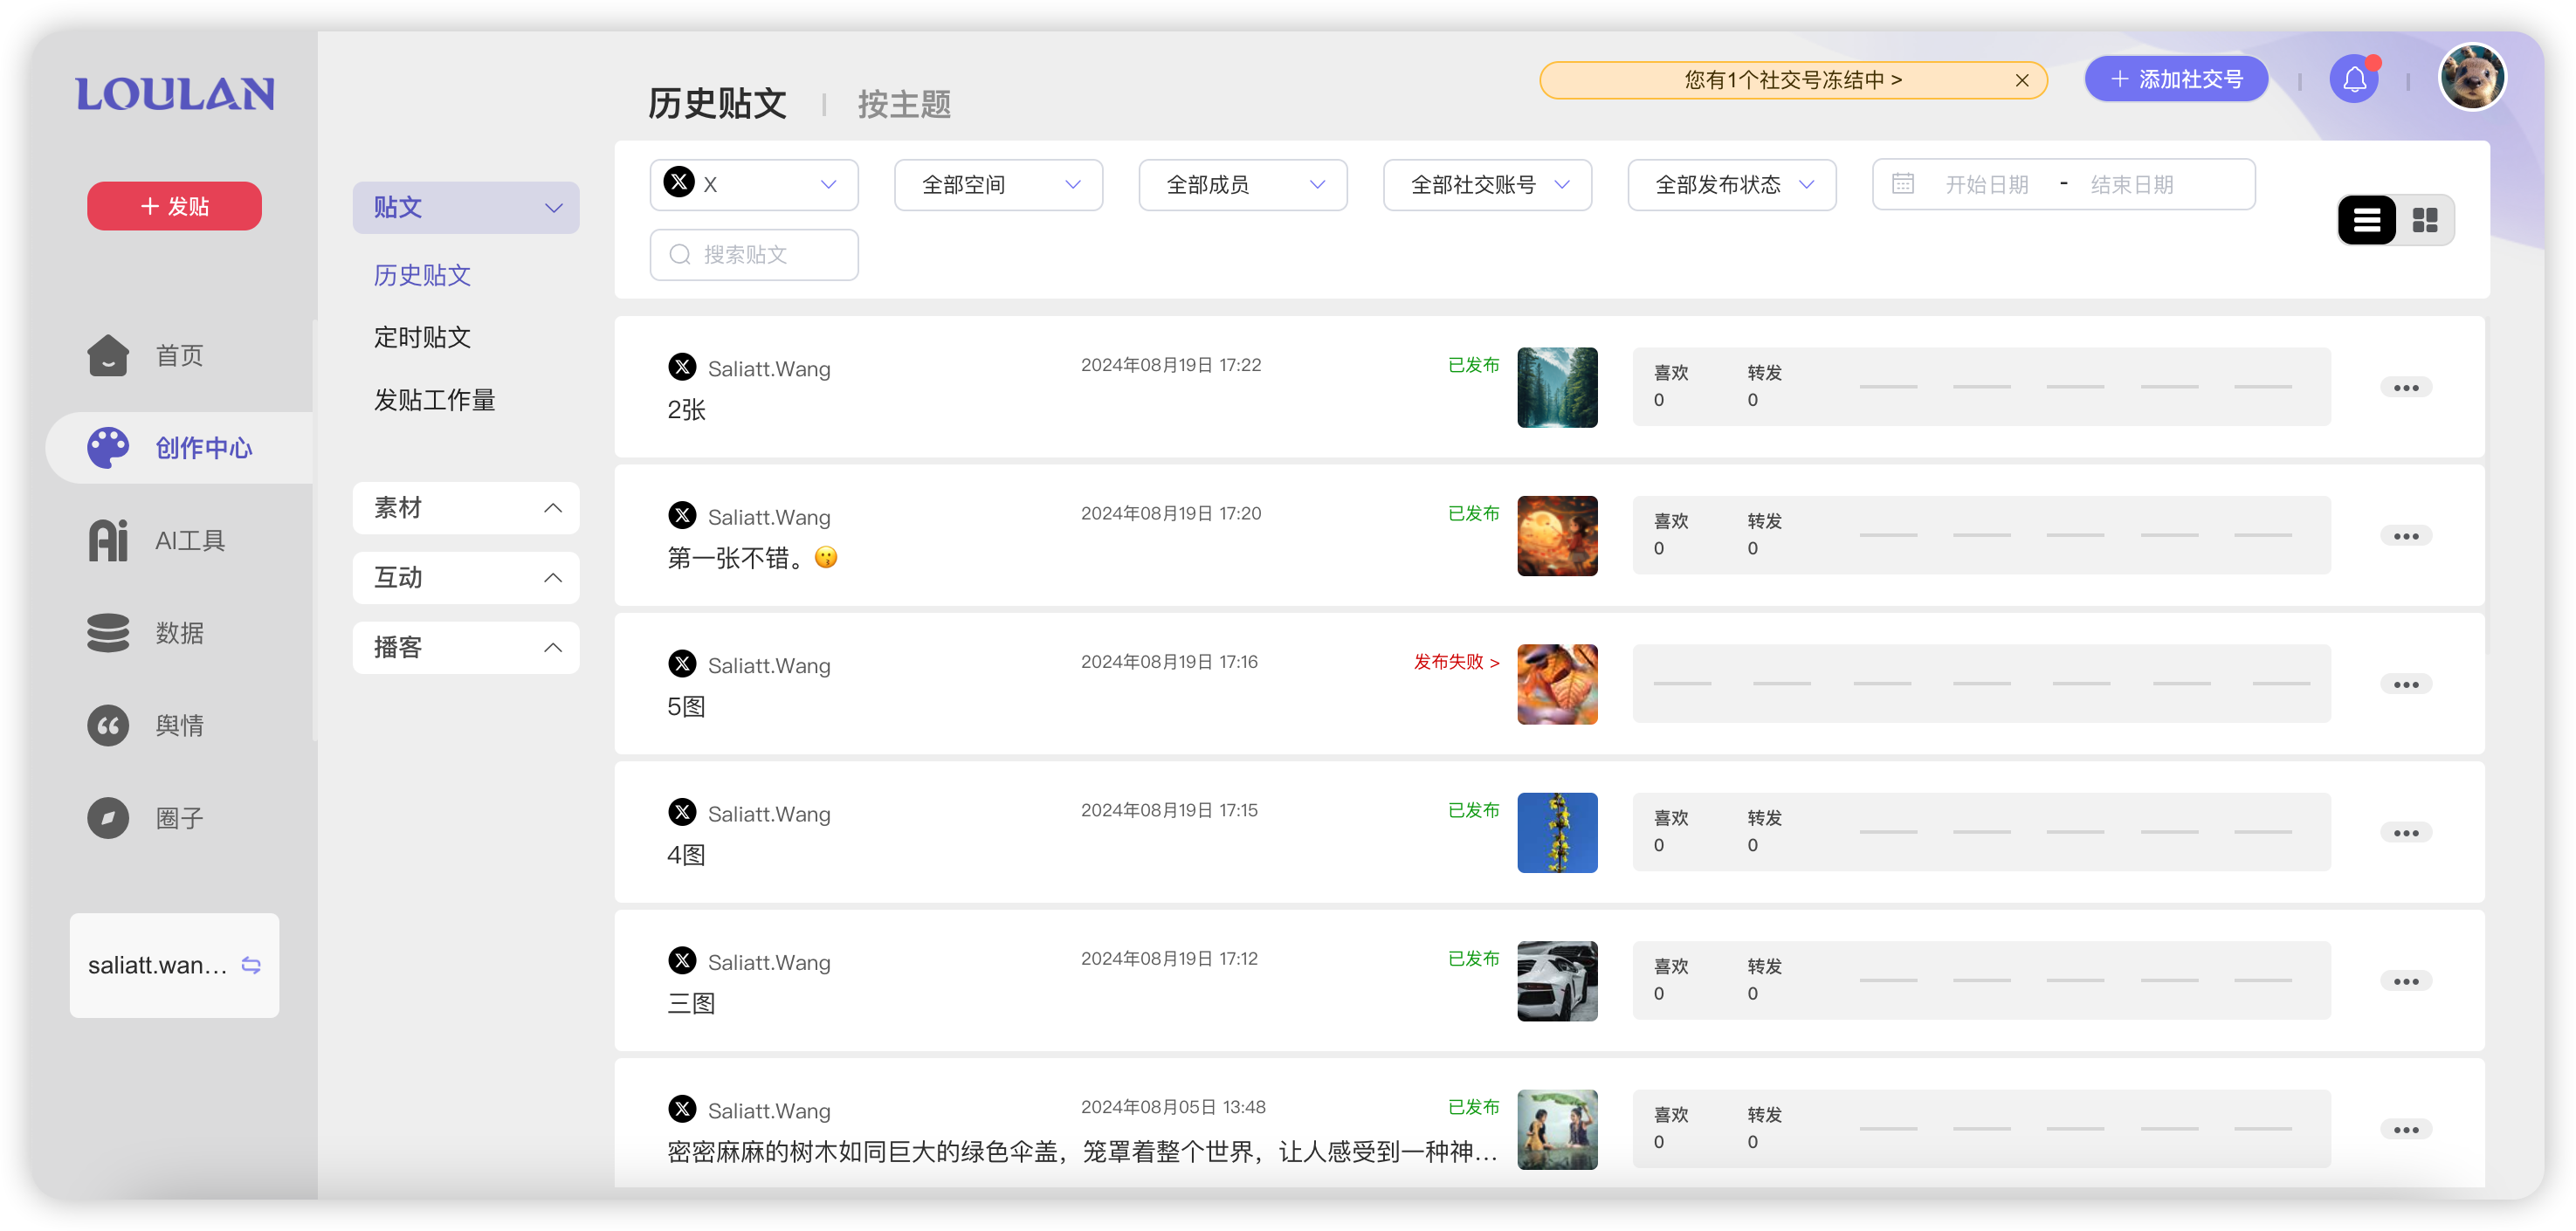
Task: Click the calendar icon in date range
Action: click(1903, 184)
